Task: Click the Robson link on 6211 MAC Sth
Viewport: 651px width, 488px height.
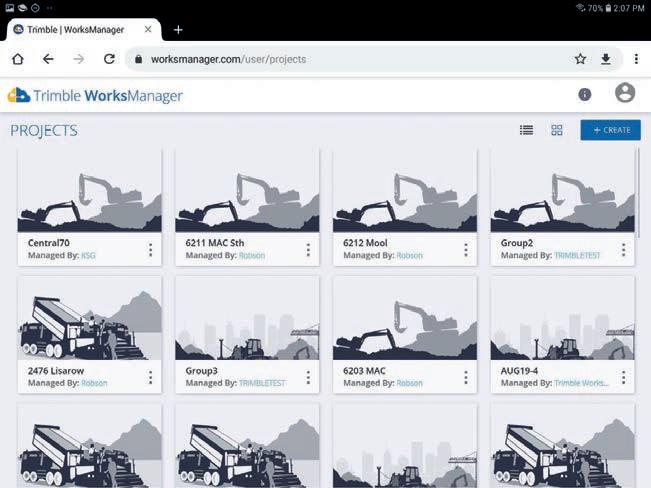Action: pos(252,255)
